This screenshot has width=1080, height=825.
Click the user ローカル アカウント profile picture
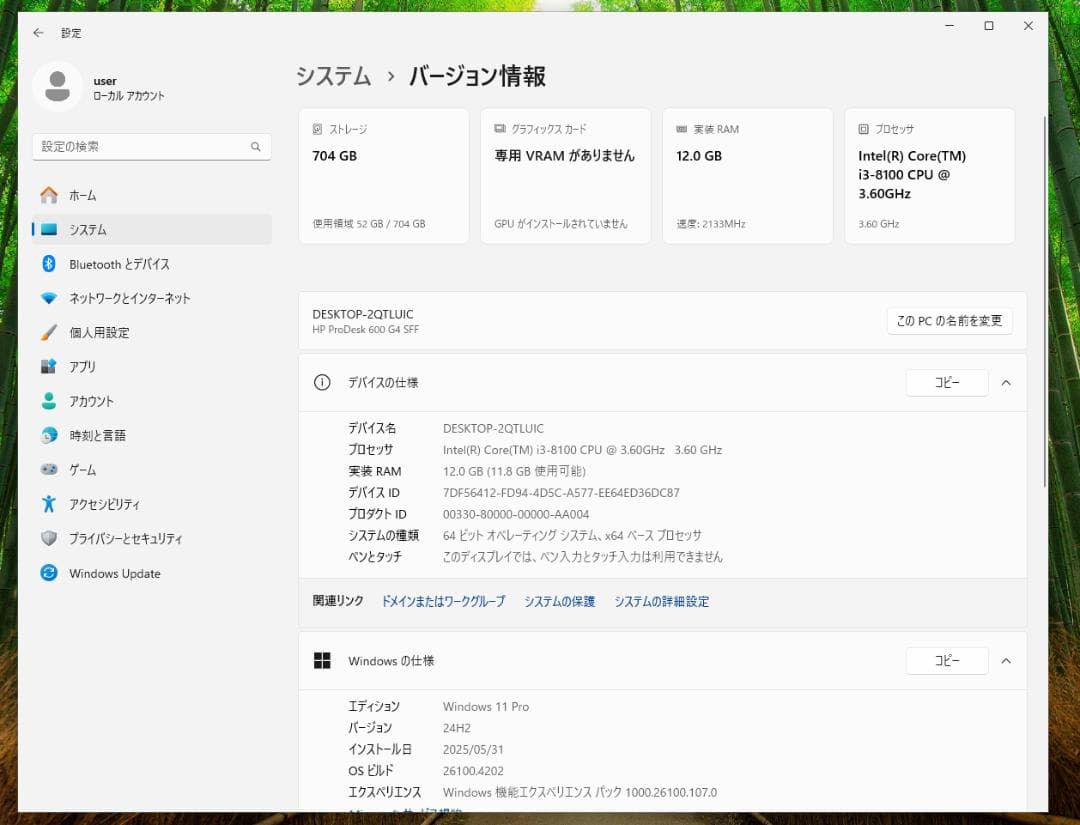point(57,87)
